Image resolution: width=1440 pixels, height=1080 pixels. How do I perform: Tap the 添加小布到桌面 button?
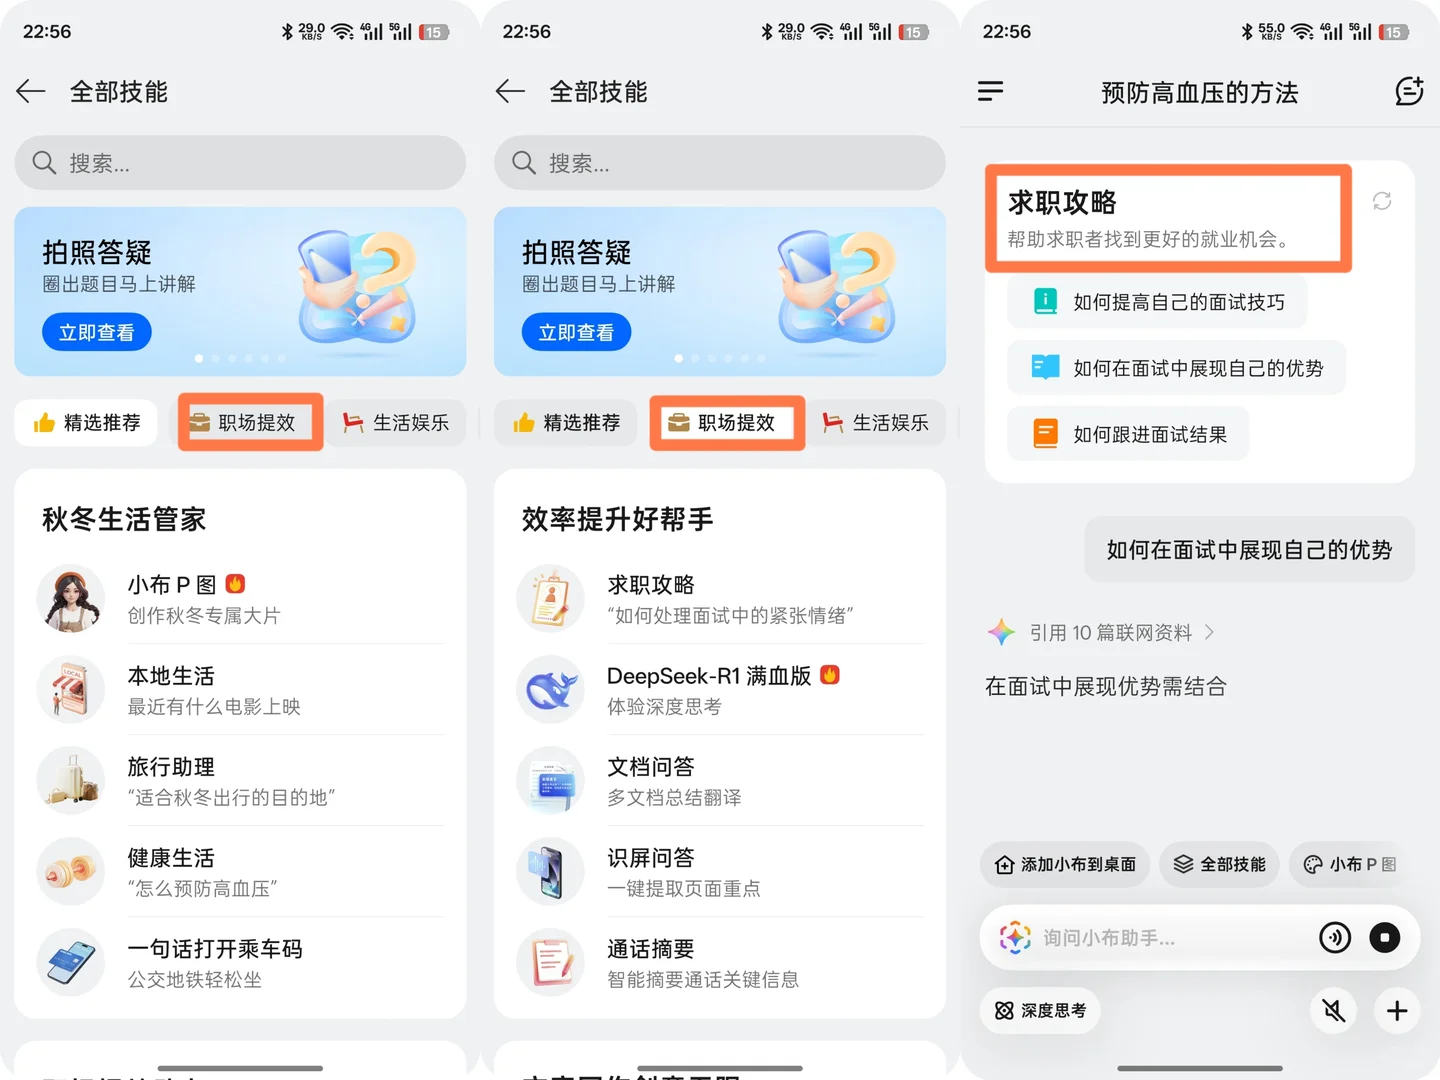point(1063,864)
